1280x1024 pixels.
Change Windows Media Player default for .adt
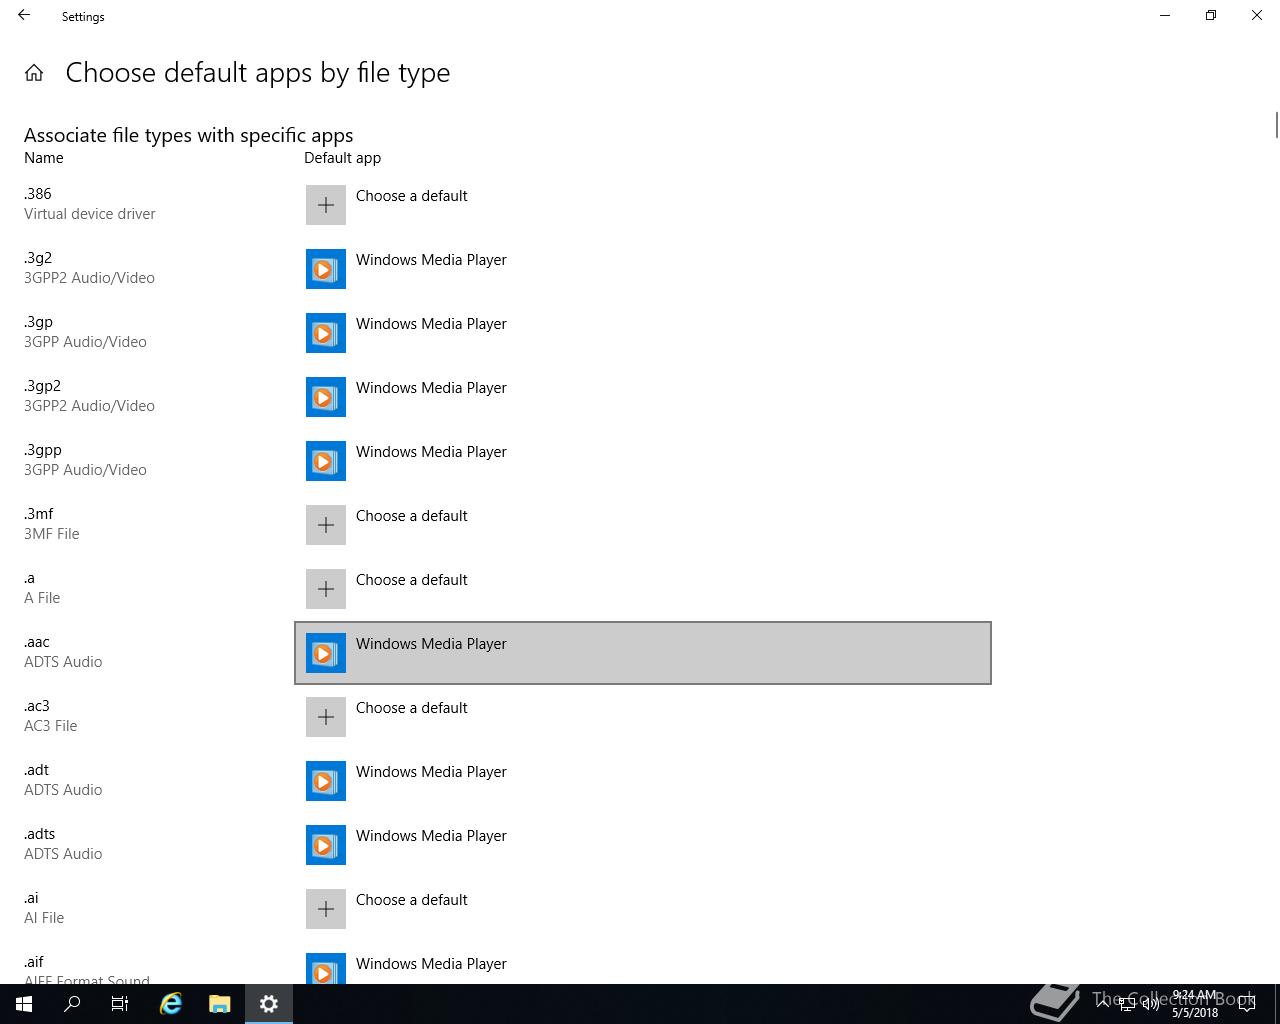pos(643,781)
